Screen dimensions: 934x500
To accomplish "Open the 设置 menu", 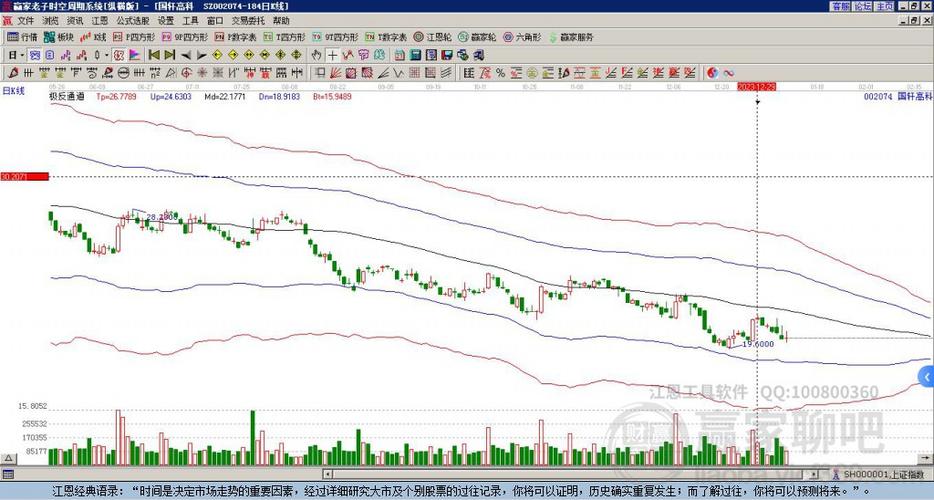I will point(166,21).
